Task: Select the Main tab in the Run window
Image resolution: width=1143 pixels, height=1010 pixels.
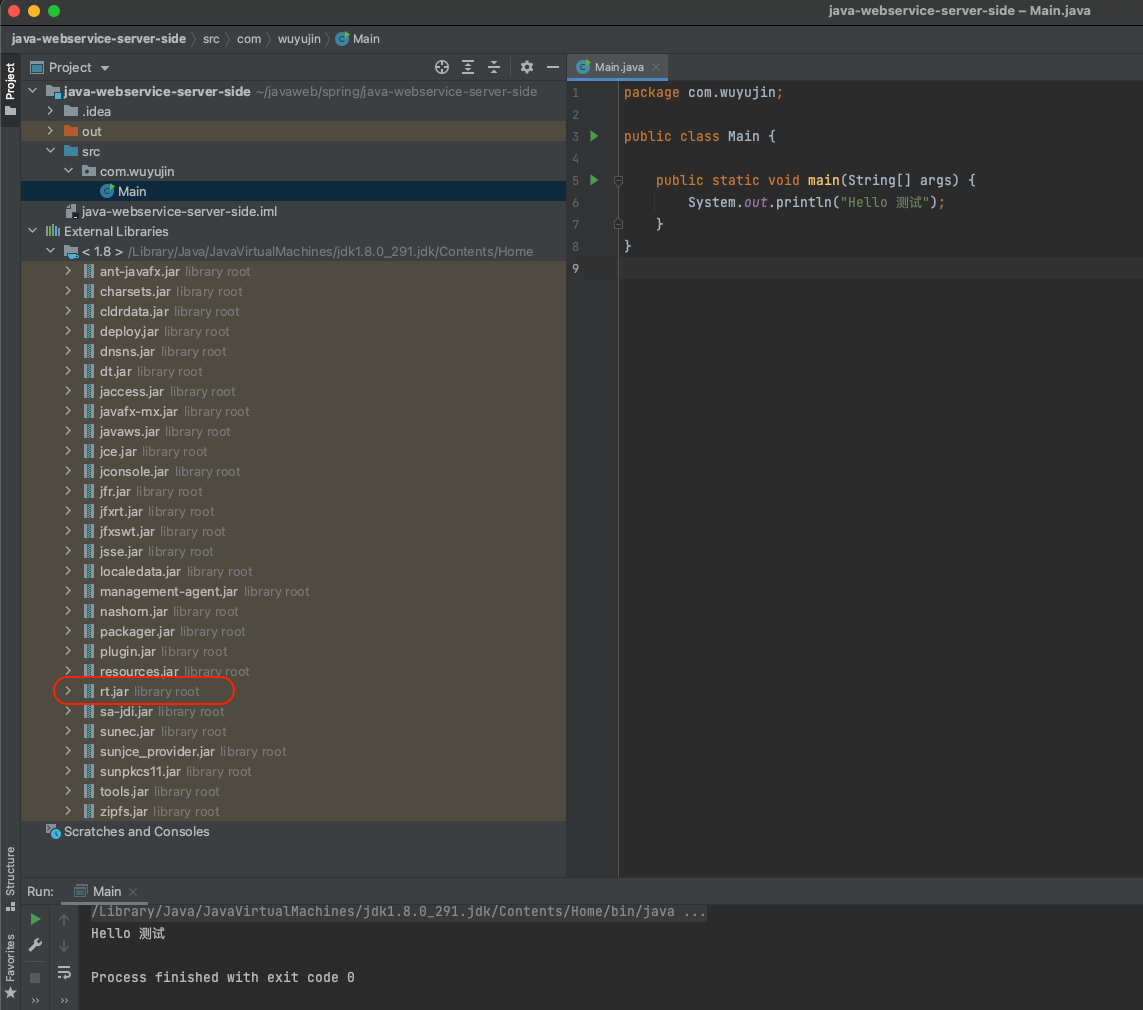Action: (x=105, y=890)
